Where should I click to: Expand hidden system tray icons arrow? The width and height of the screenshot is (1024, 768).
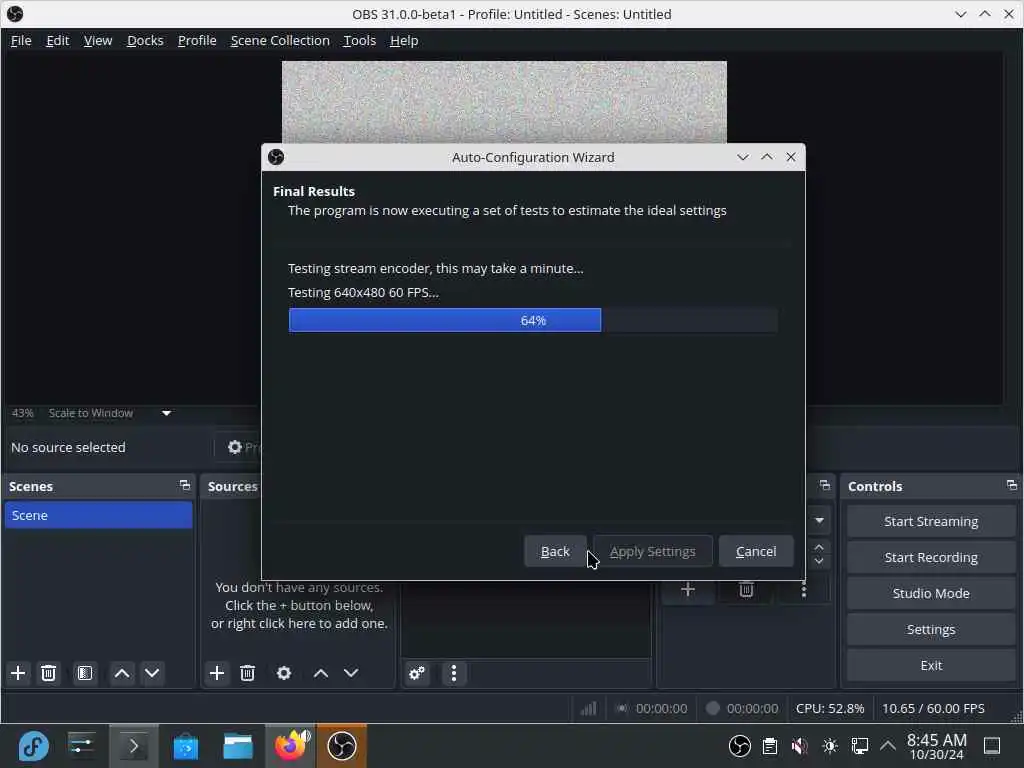pos(888,746)
